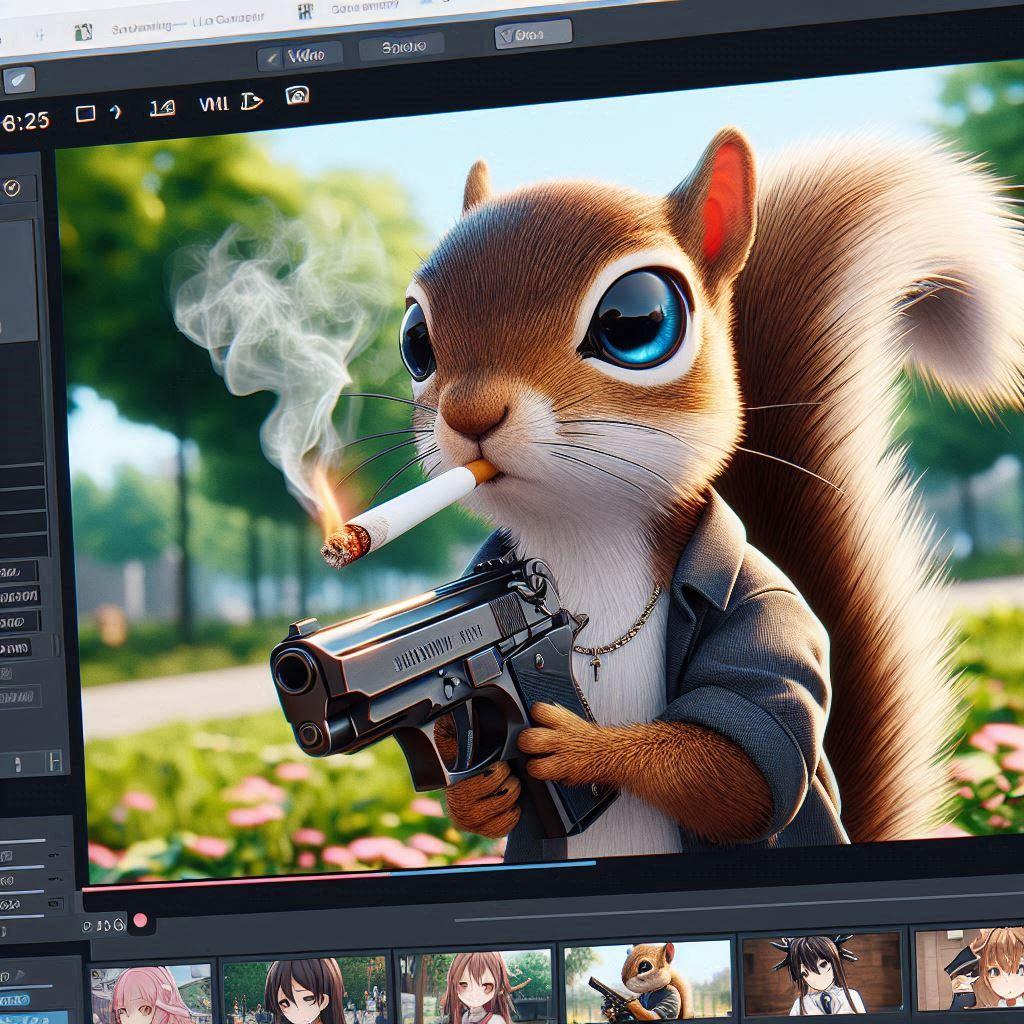Click the playback progress bar under the preview
This screenshot has width=1024, height=1024.
(340, 875)
